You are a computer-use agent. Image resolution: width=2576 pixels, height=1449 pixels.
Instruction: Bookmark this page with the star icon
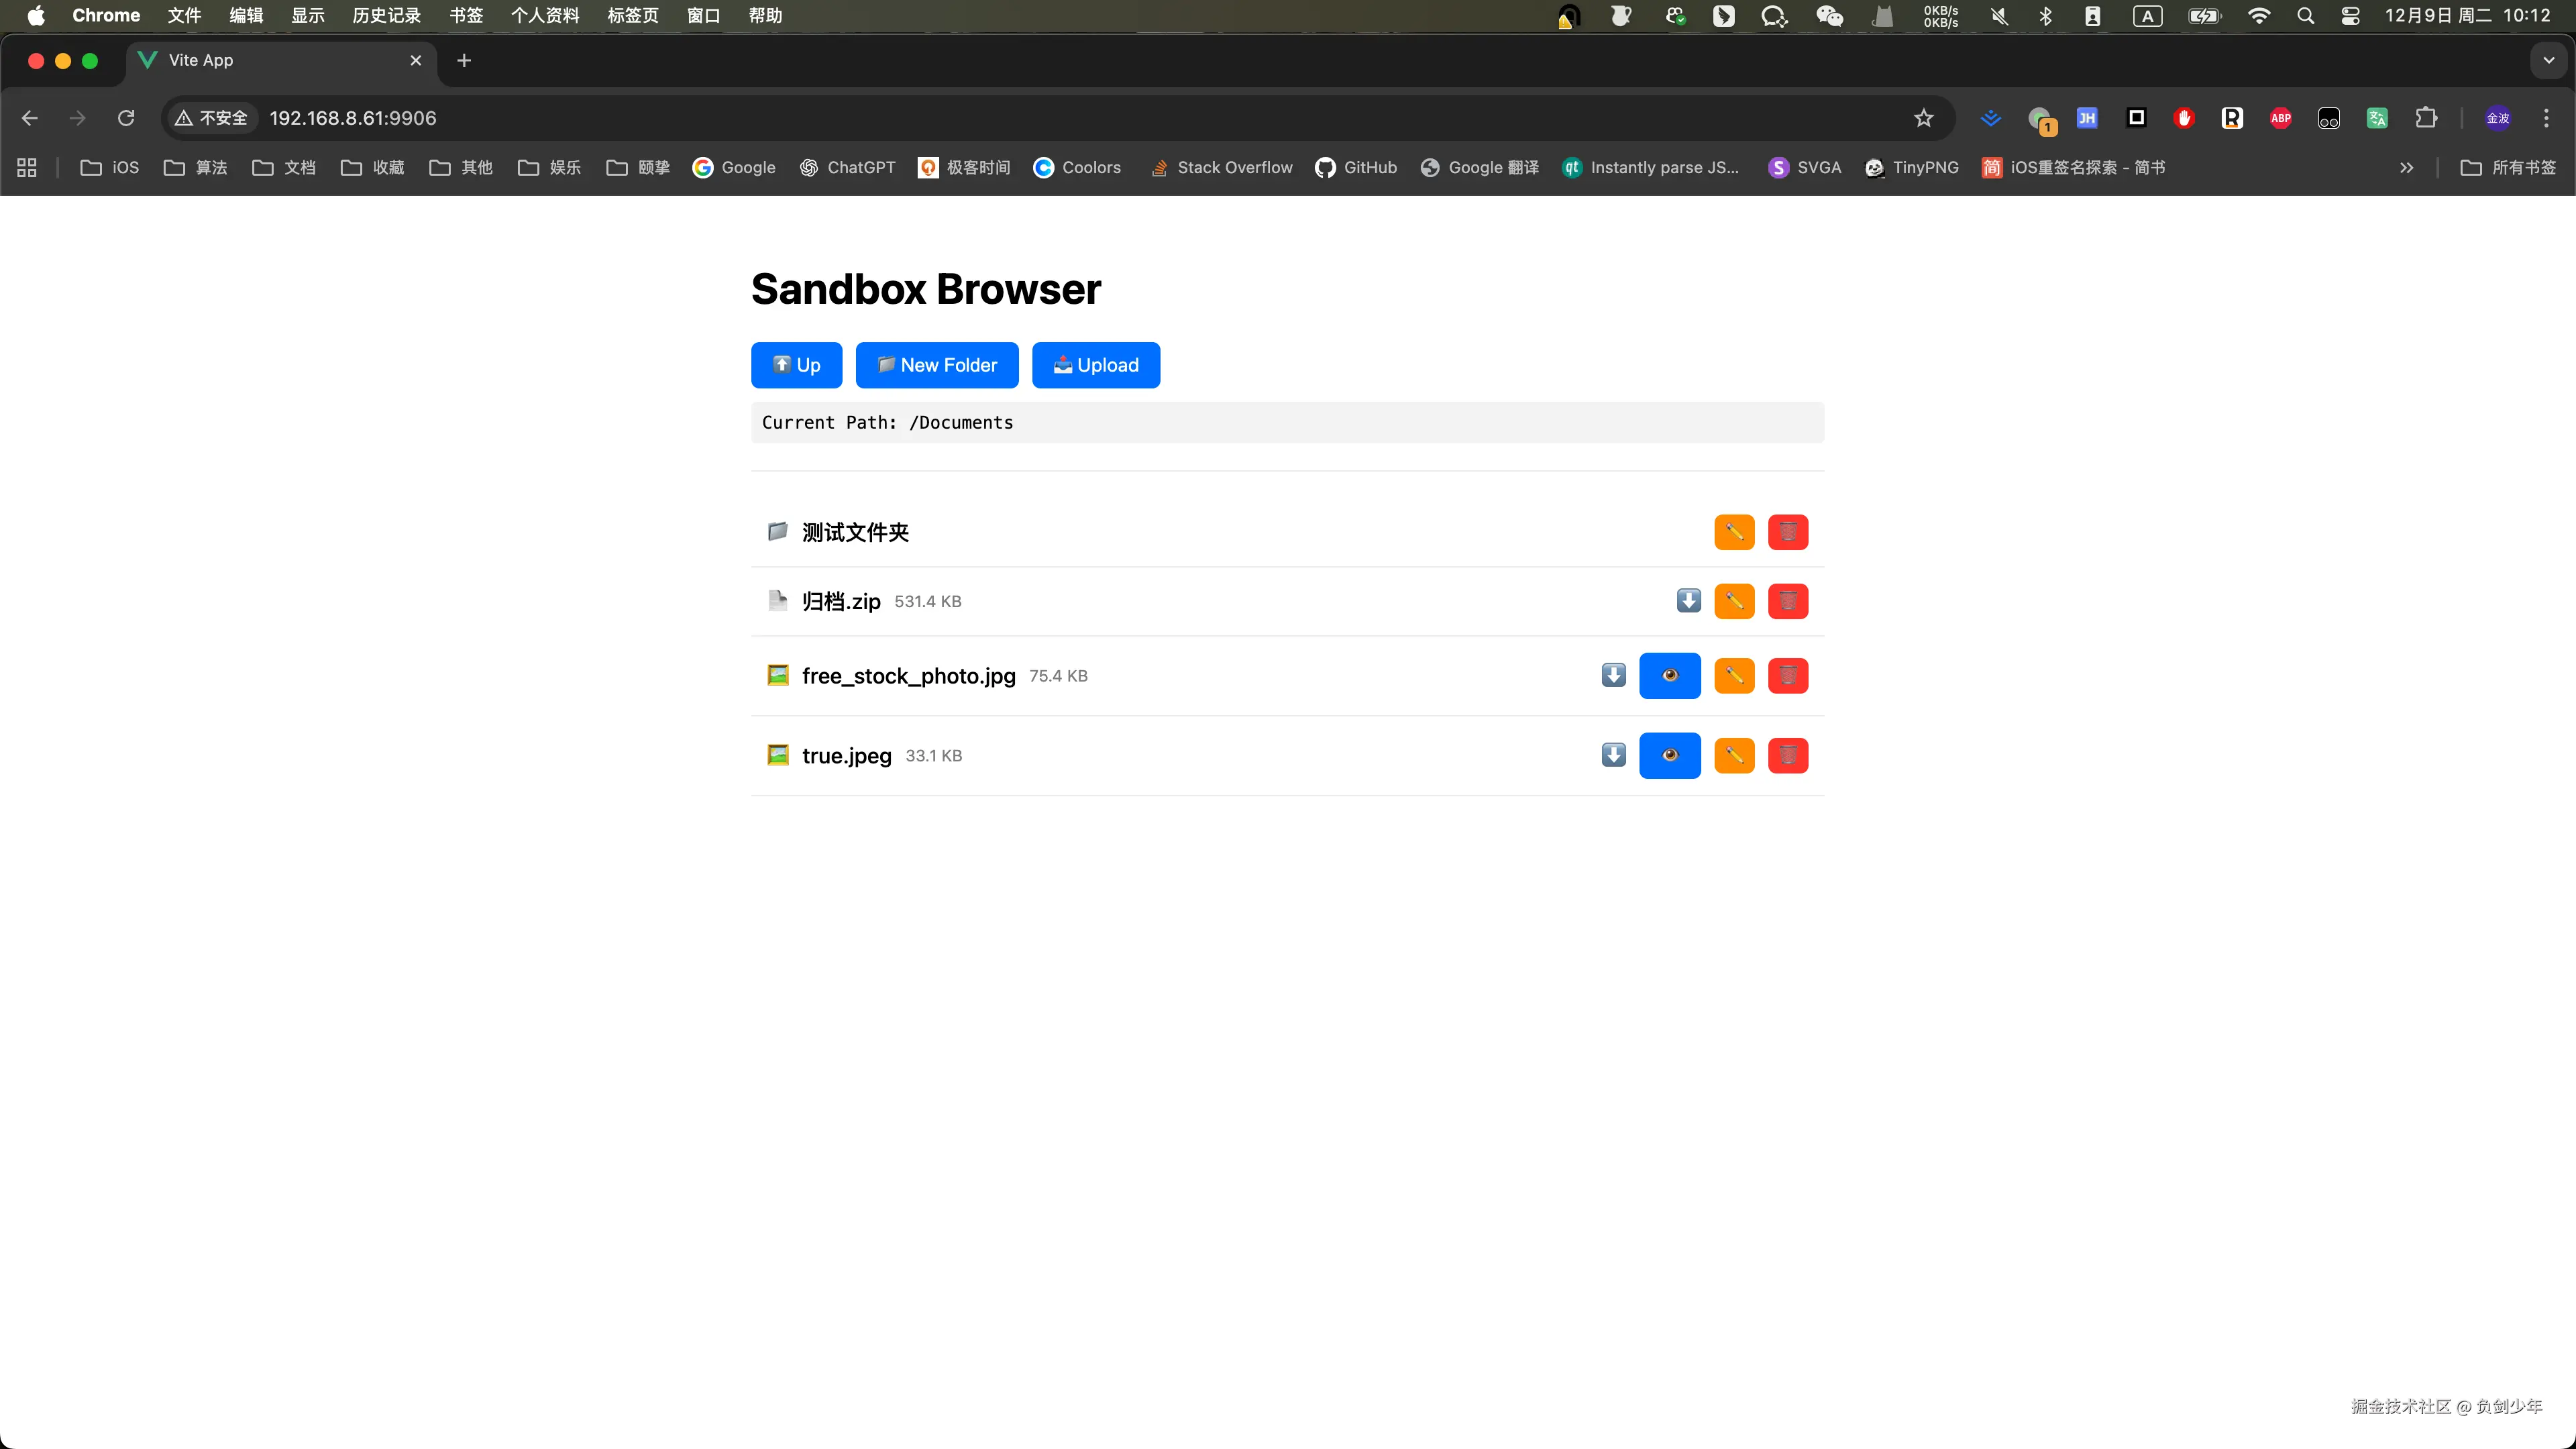[x=1923, y=118]
